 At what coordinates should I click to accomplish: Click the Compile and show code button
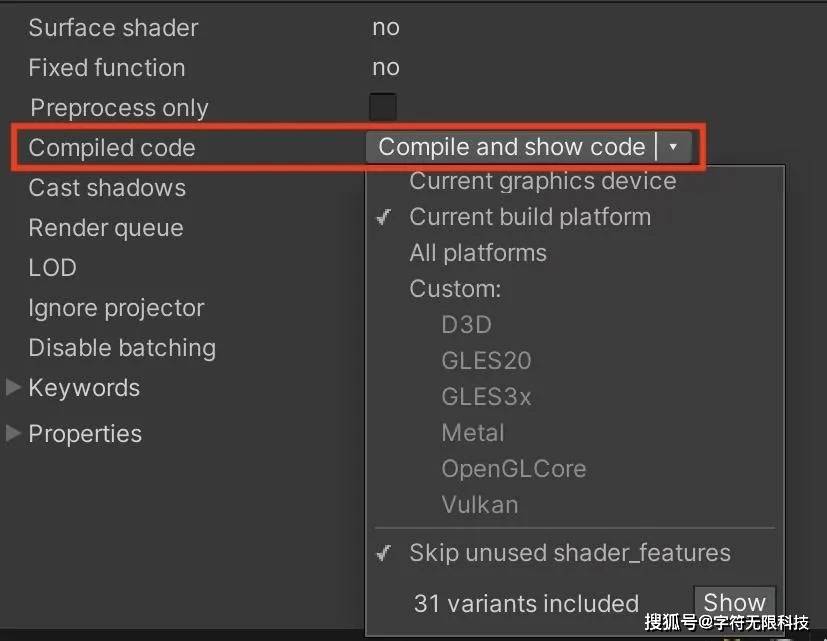pyautogui.click(x=510, y=146)
